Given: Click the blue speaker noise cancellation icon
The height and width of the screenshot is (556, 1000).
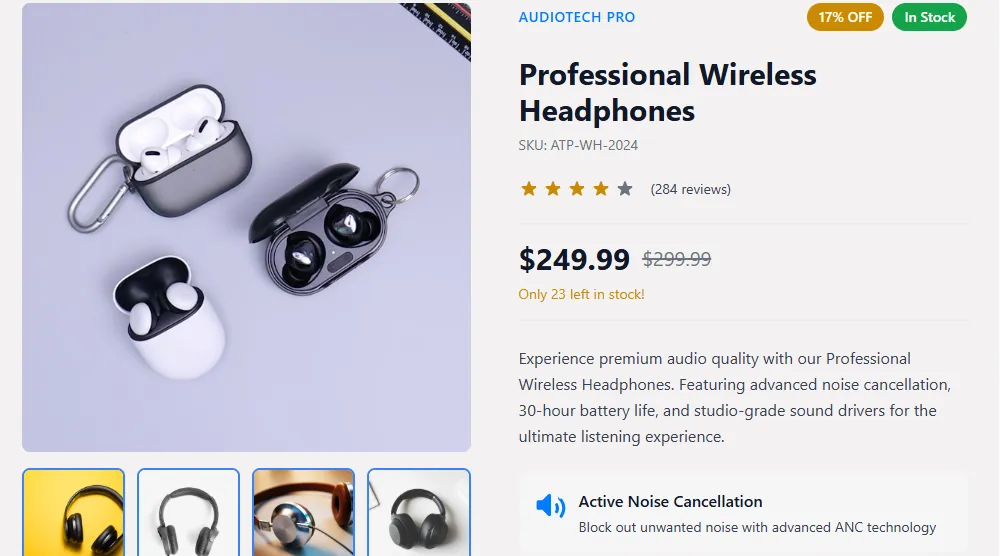Looking at the screenshot, I should (550, 506).
